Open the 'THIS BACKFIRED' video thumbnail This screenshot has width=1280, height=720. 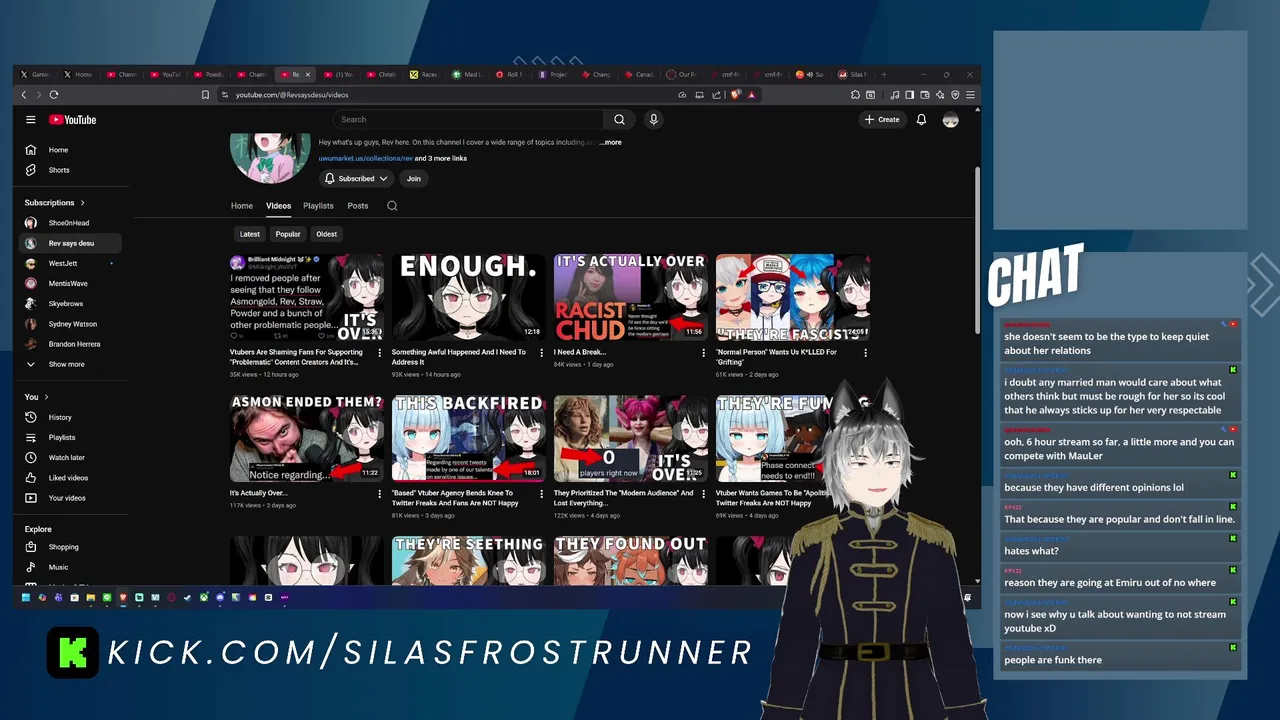pos(468,439)
